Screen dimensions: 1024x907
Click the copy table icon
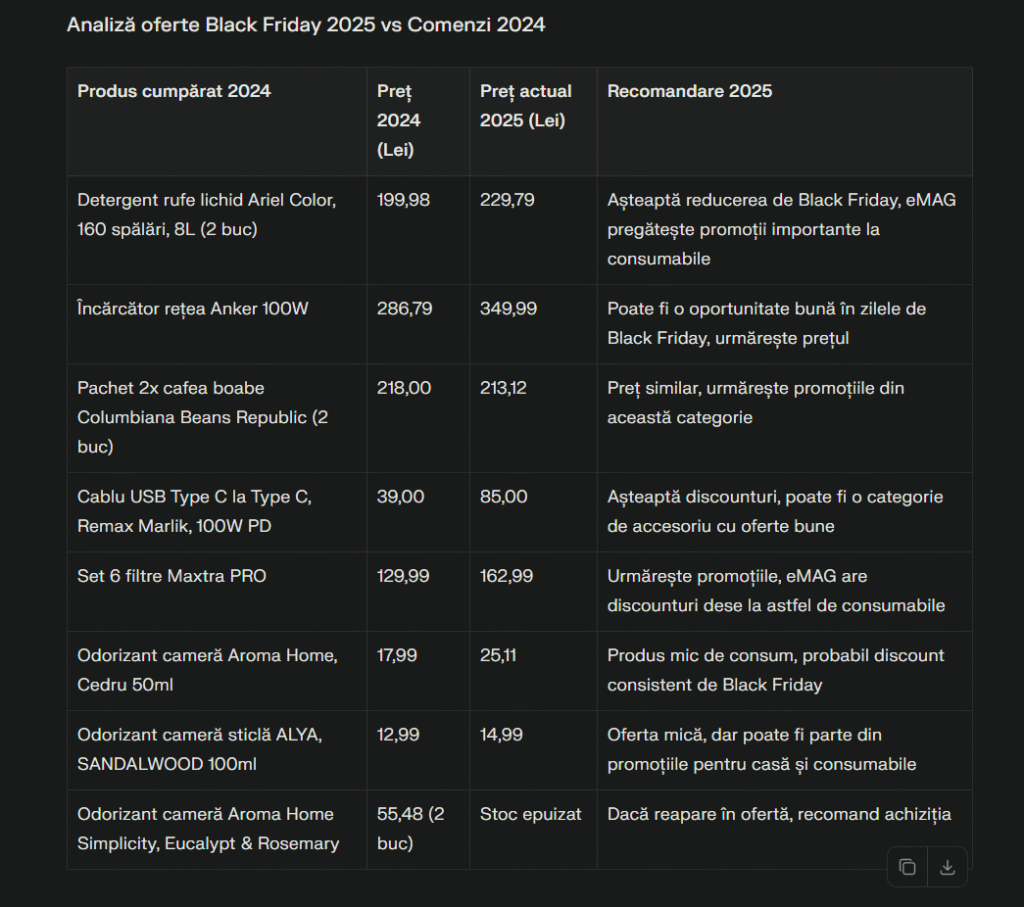coord(907,867)
